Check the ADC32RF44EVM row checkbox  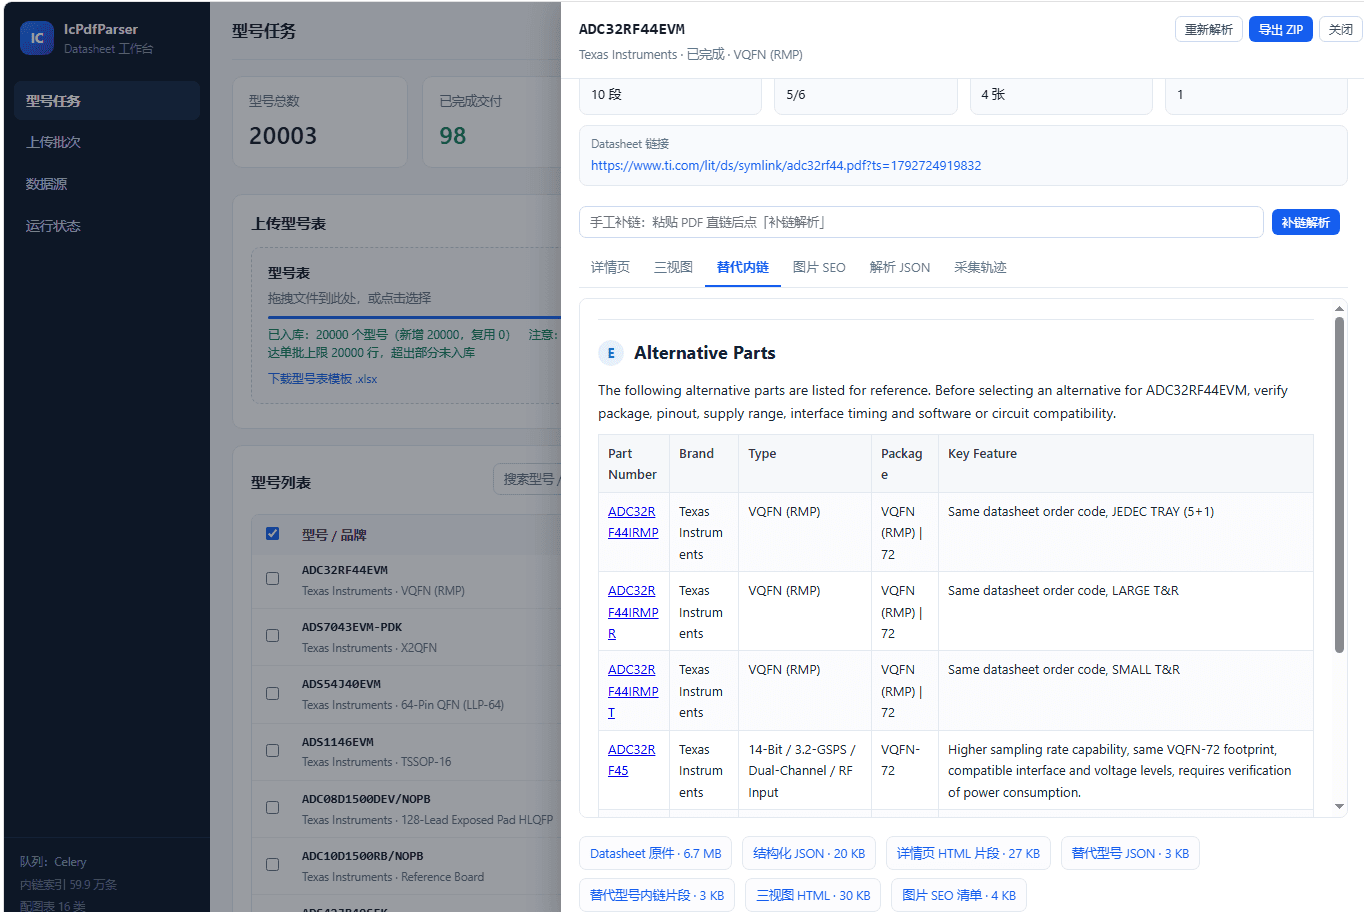click(272, 578)
